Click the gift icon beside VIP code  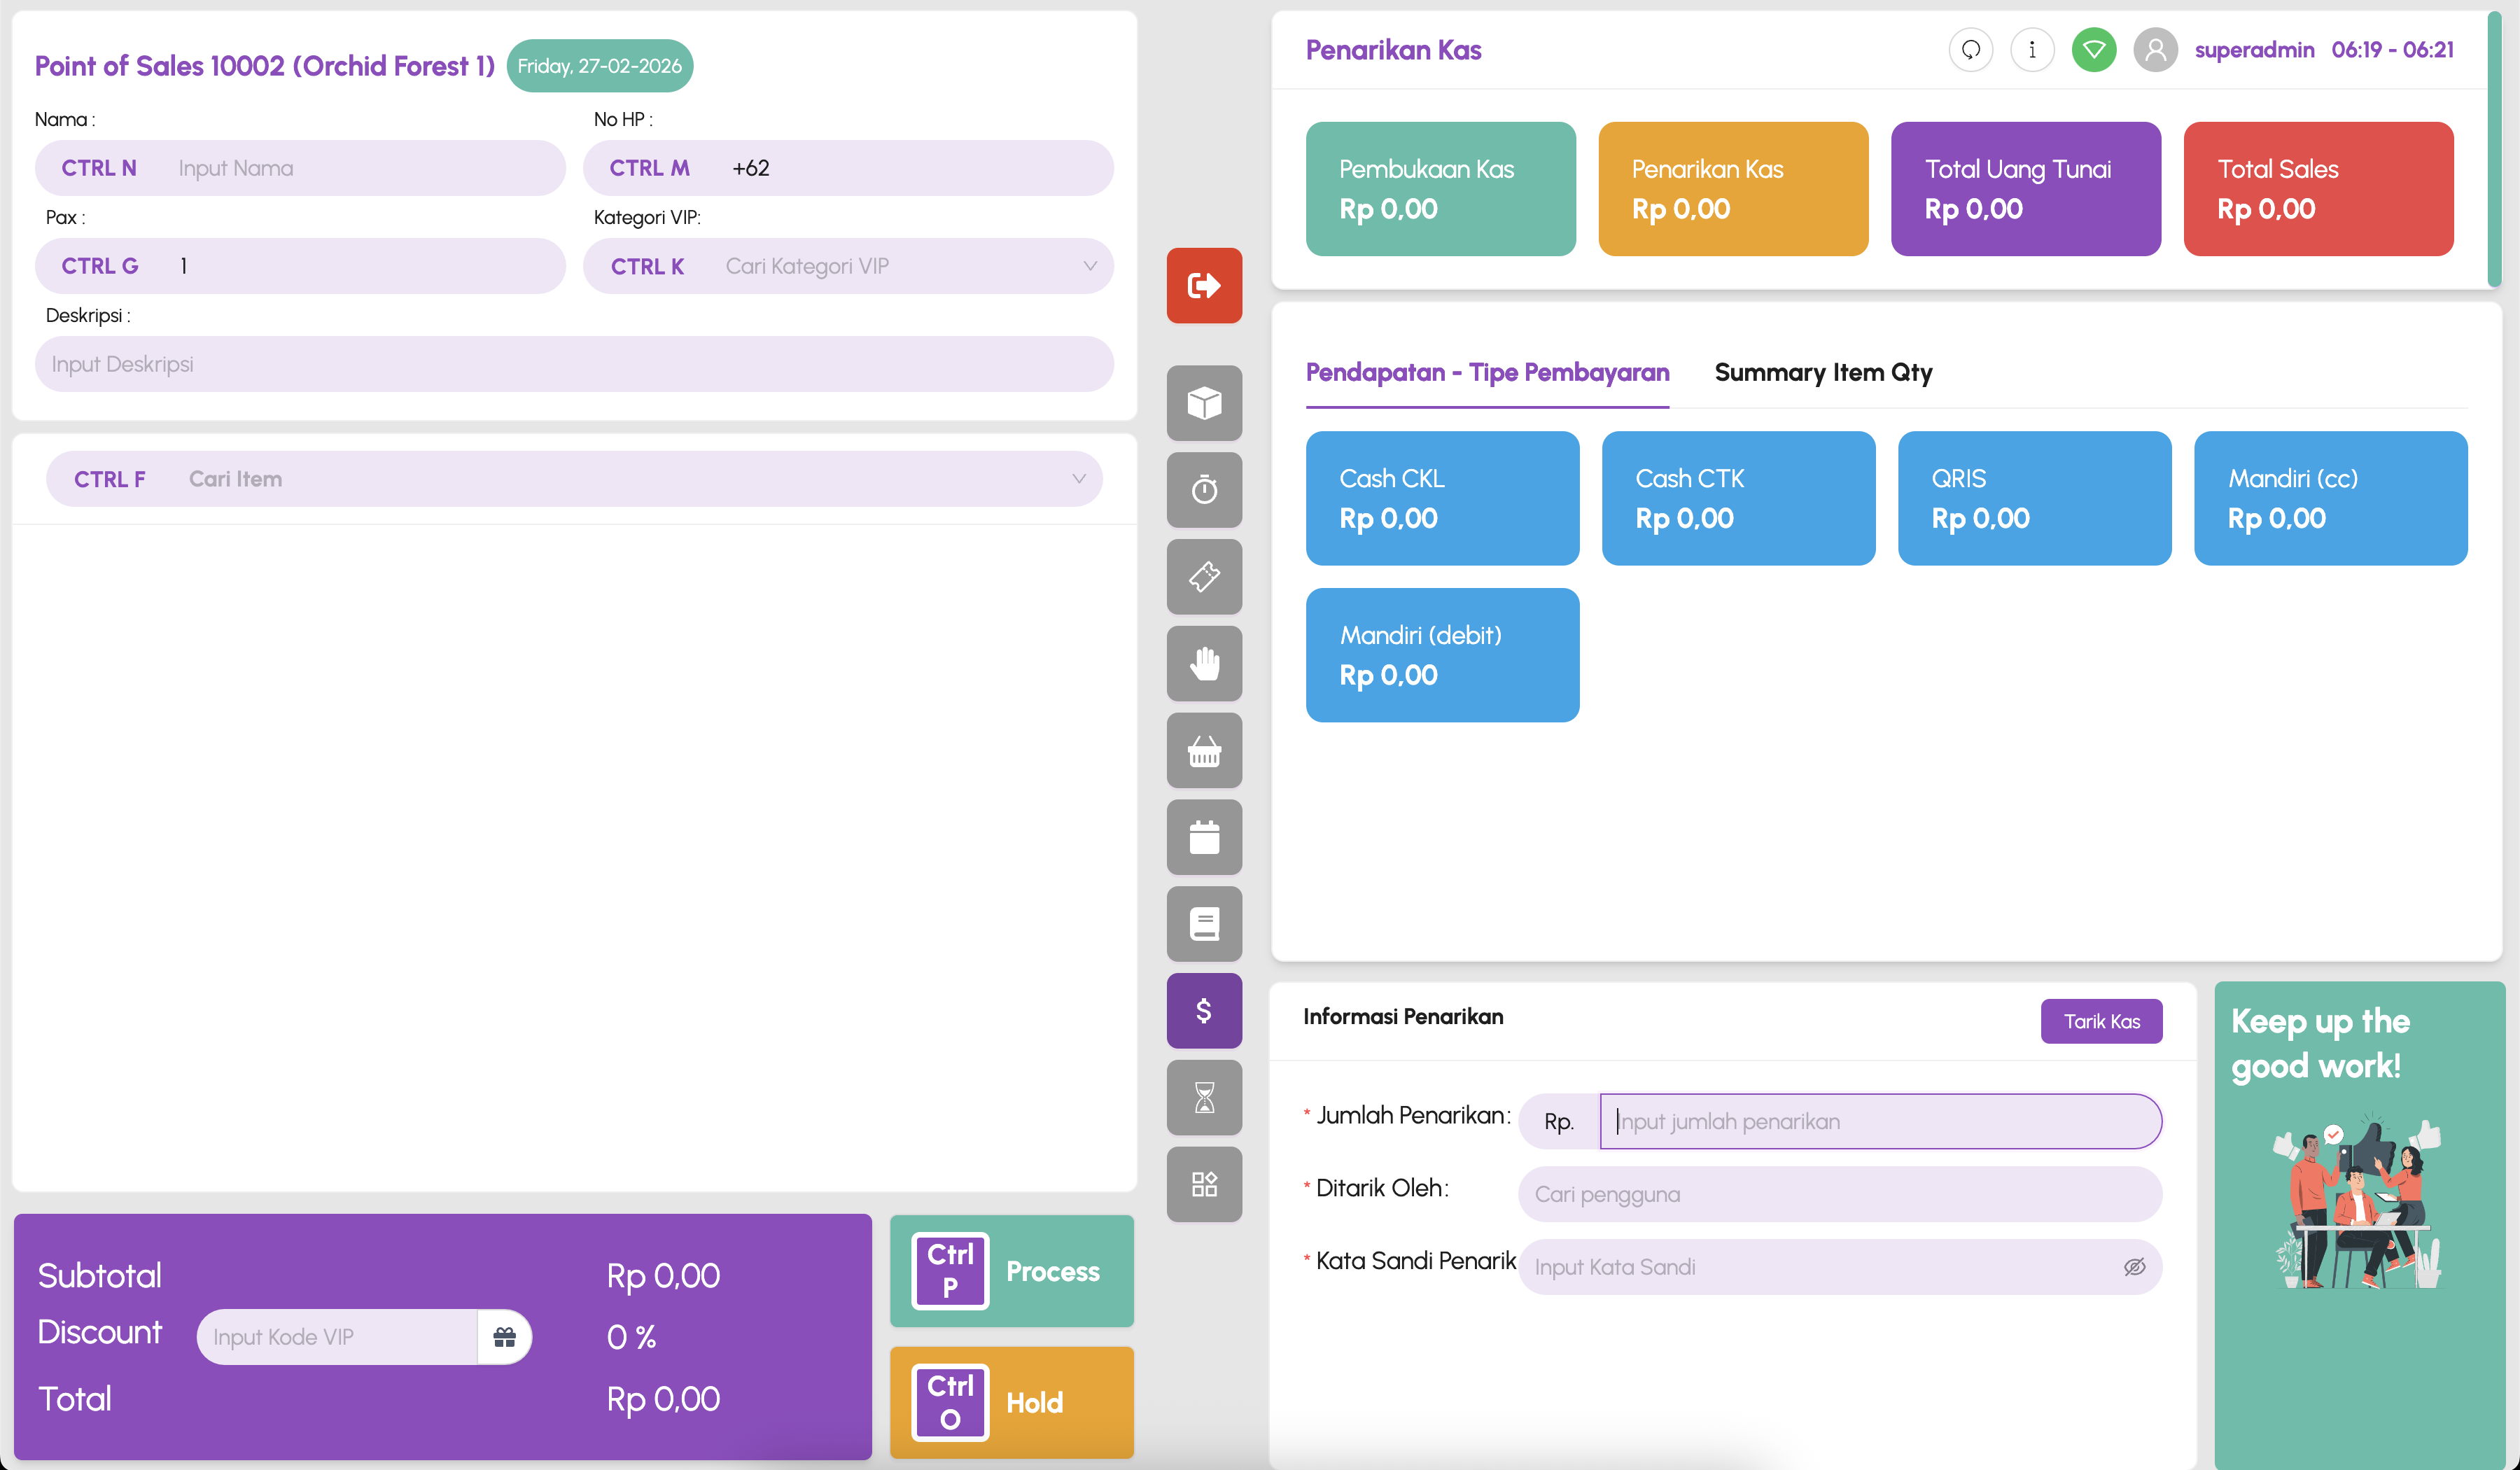pos(504,1337)
